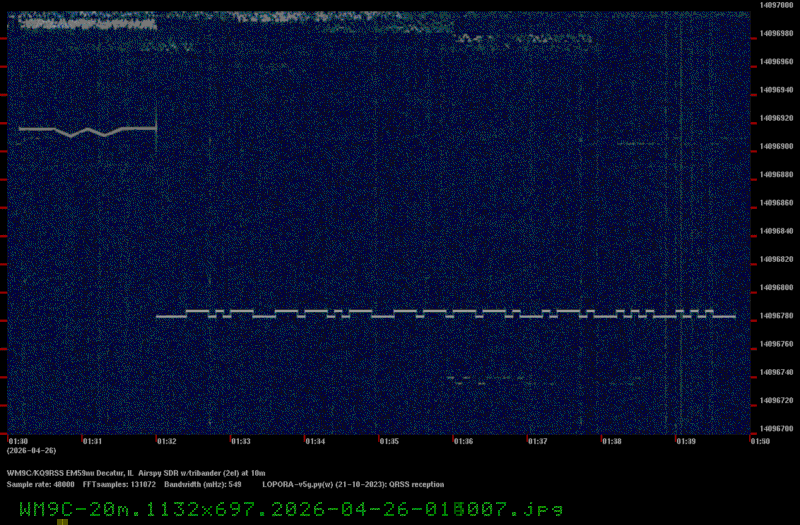Screen dimensions: 800x525
Task: Click the 01:38 time axis label
Action: (x=612, y=441)
